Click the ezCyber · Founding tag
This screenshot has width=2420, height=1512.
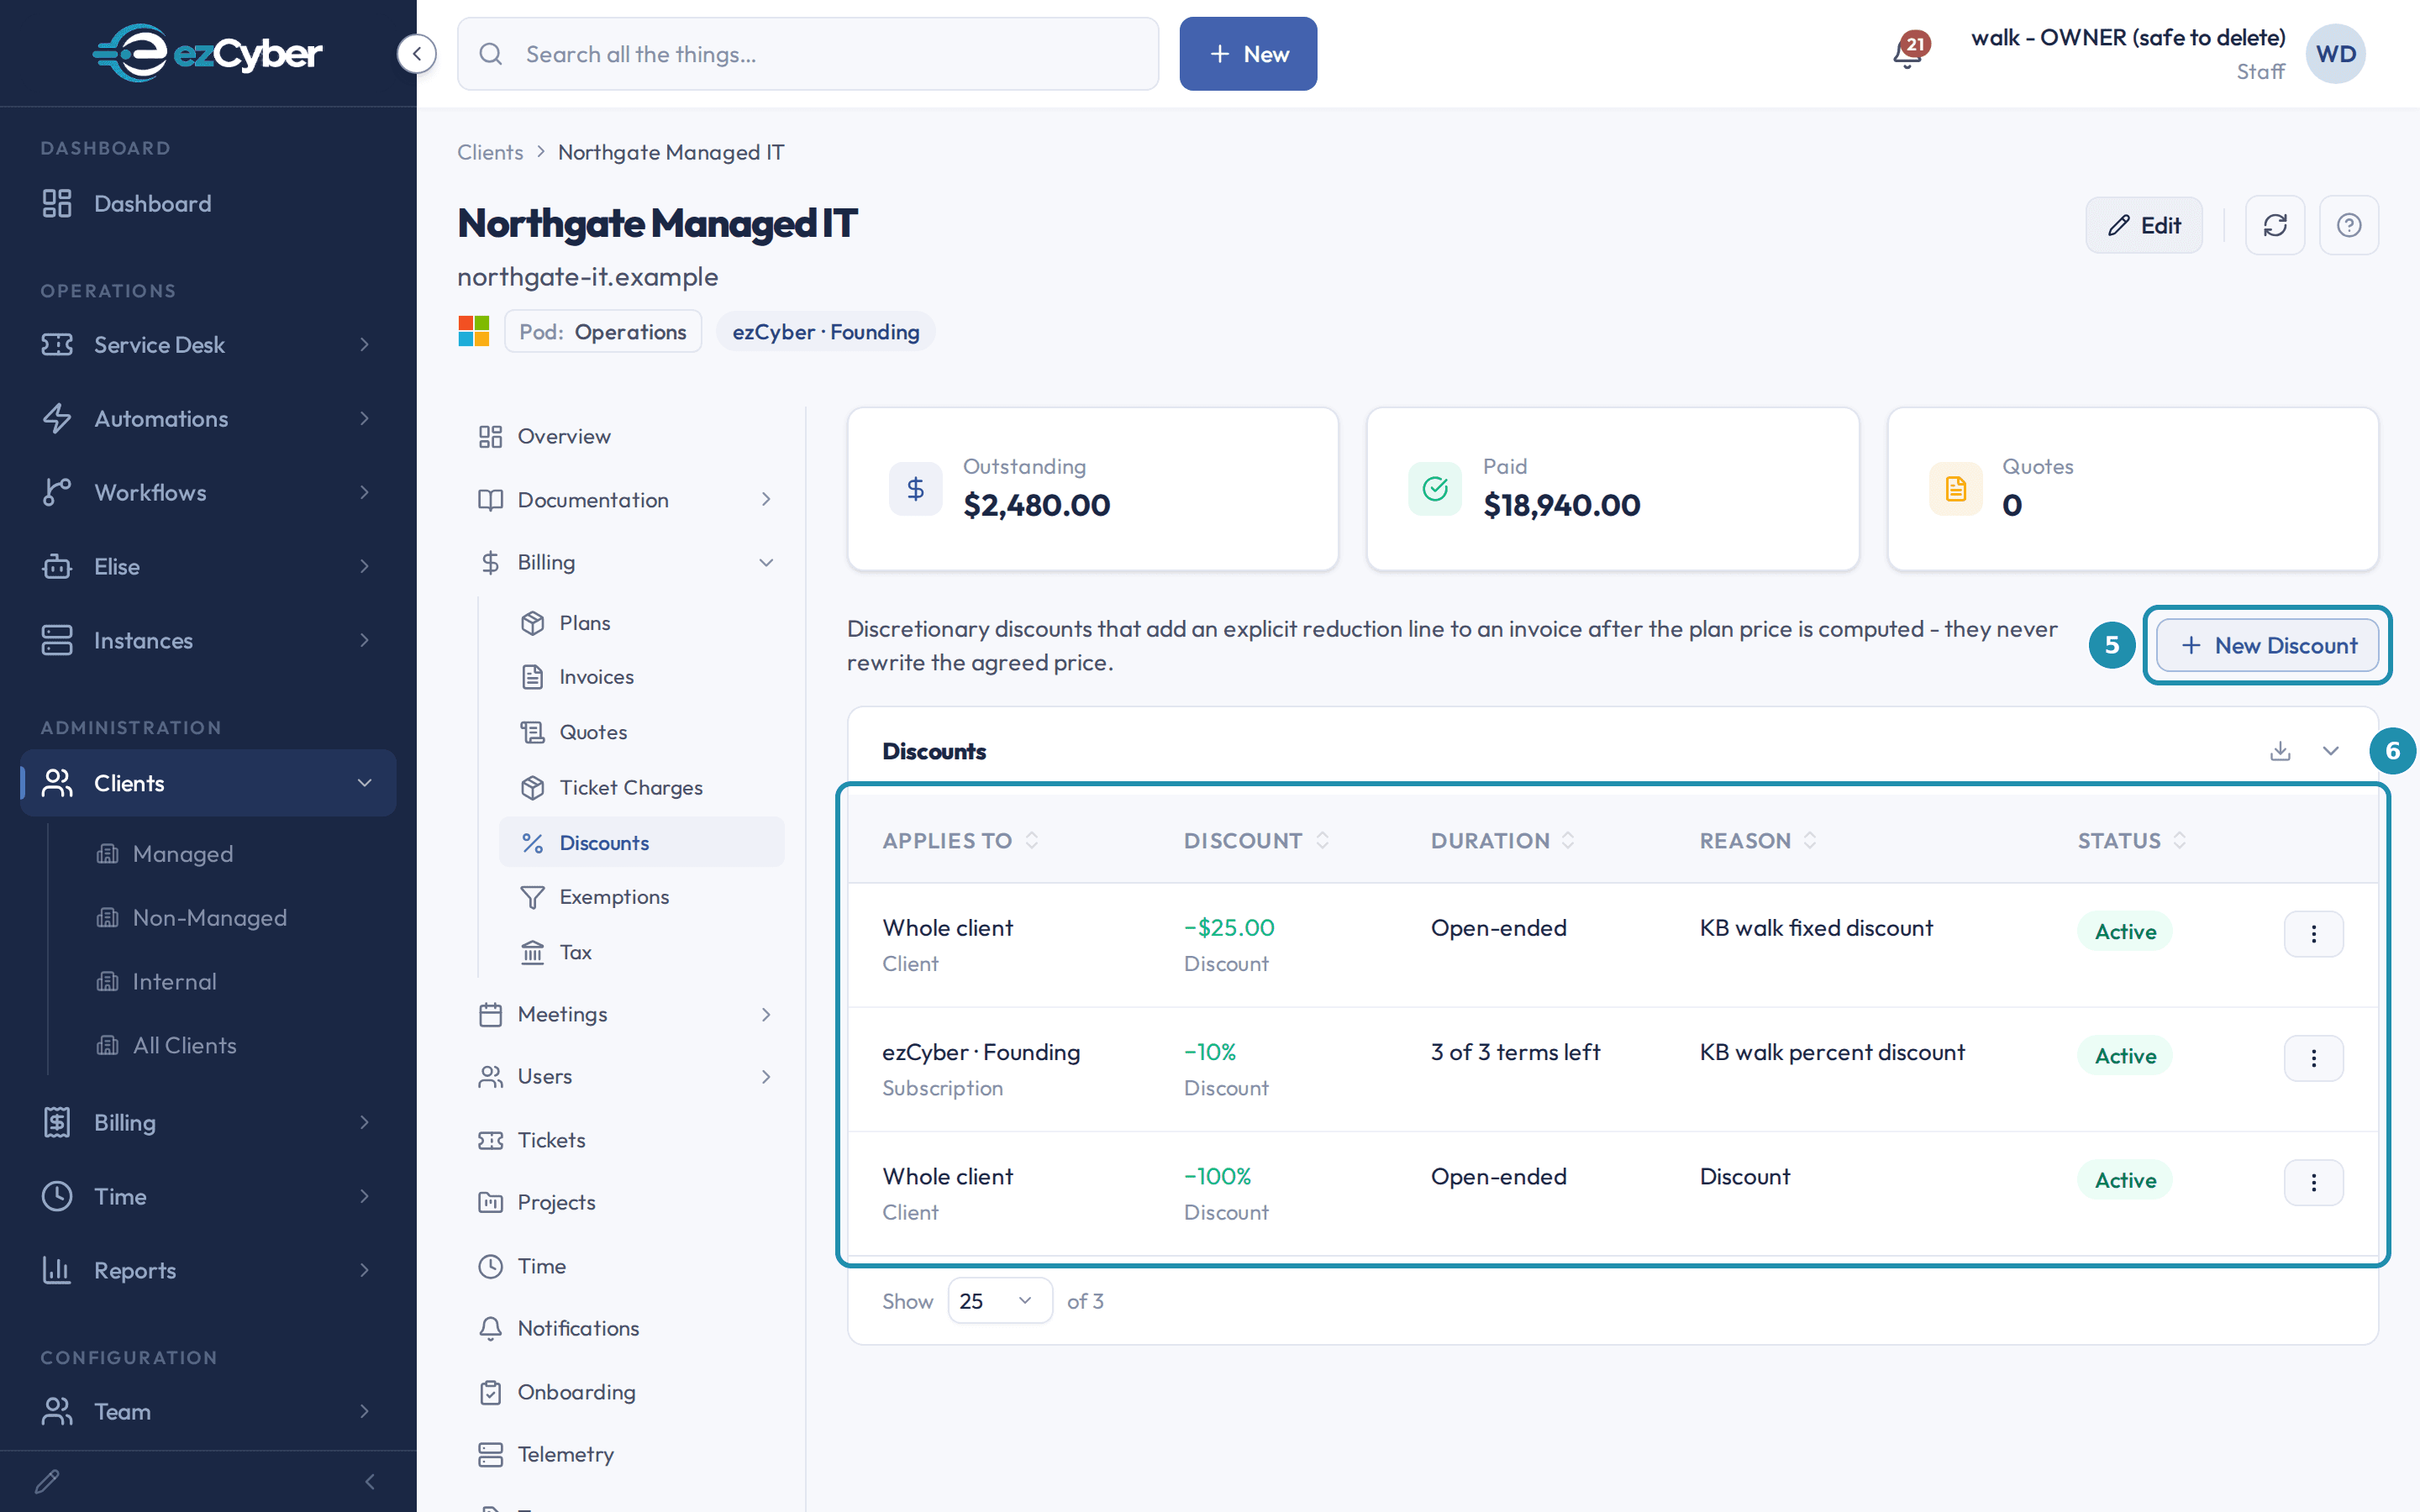pos(825,332)
